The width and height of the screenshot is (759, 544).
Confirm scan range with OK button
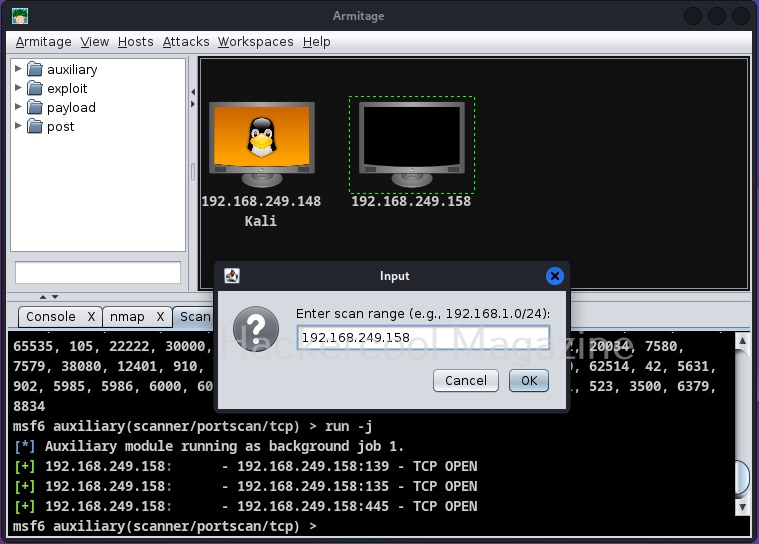pos(529,380)
